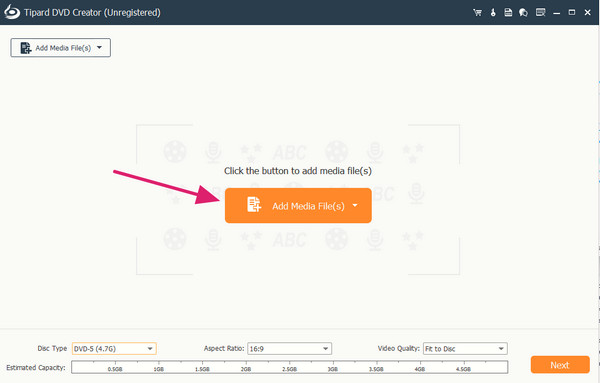Open the Video Quality Fit to Disc dropdown
The width and height of the screenshot is (600, 383).
coord(465,349)
